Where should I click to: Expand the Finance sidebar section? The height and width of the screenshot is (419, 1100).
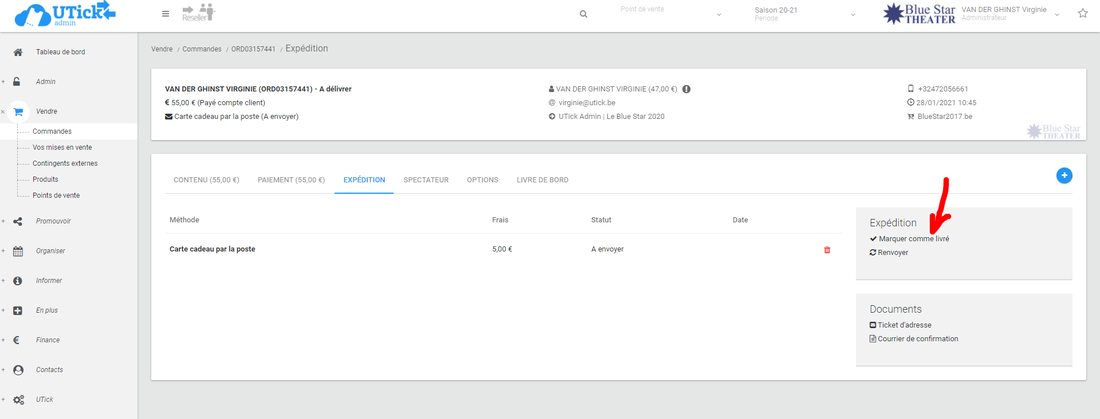click(x=48, y=340)
